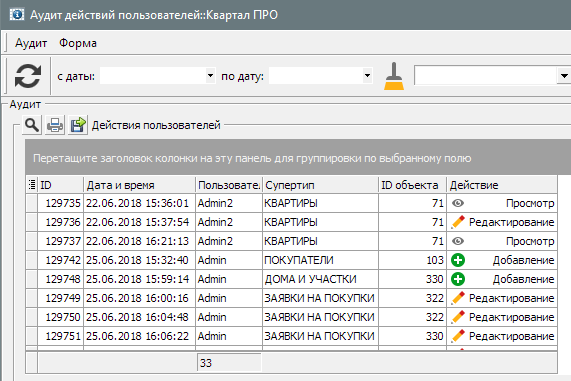Open the Аудит menu
571x381 pixels.
31,43
